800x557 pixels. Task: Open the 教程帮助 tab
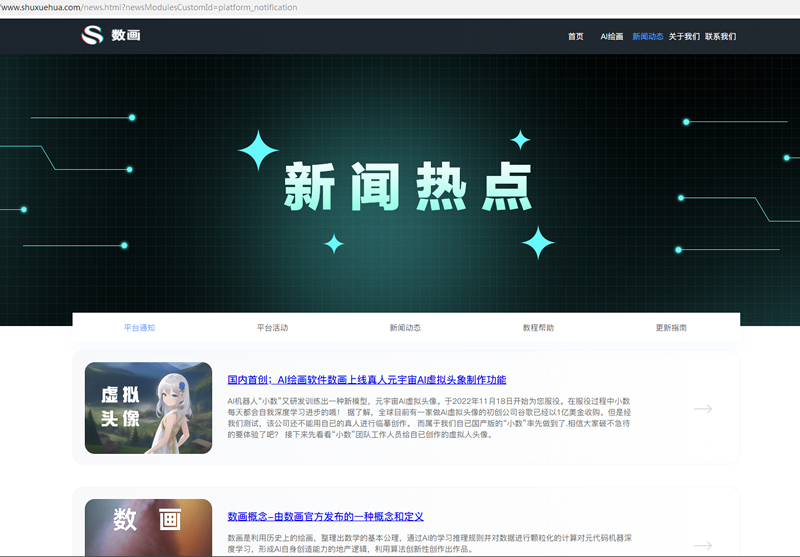(x=538, y=327)
